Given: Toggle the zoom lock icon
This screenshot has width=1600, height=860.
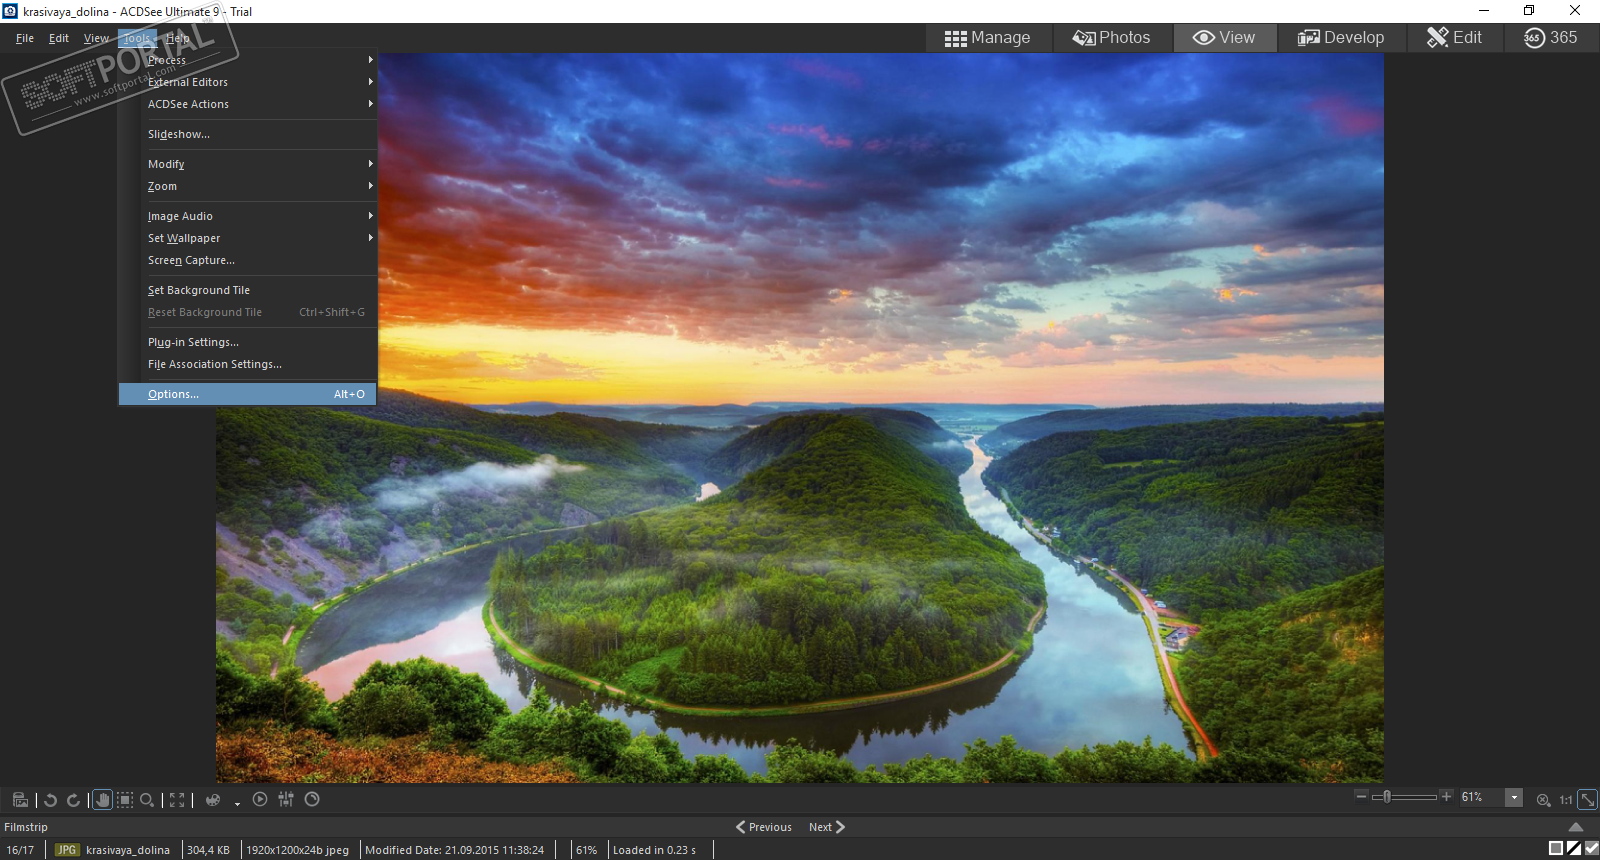Looking at the screenshot, I should point(1544,800).
